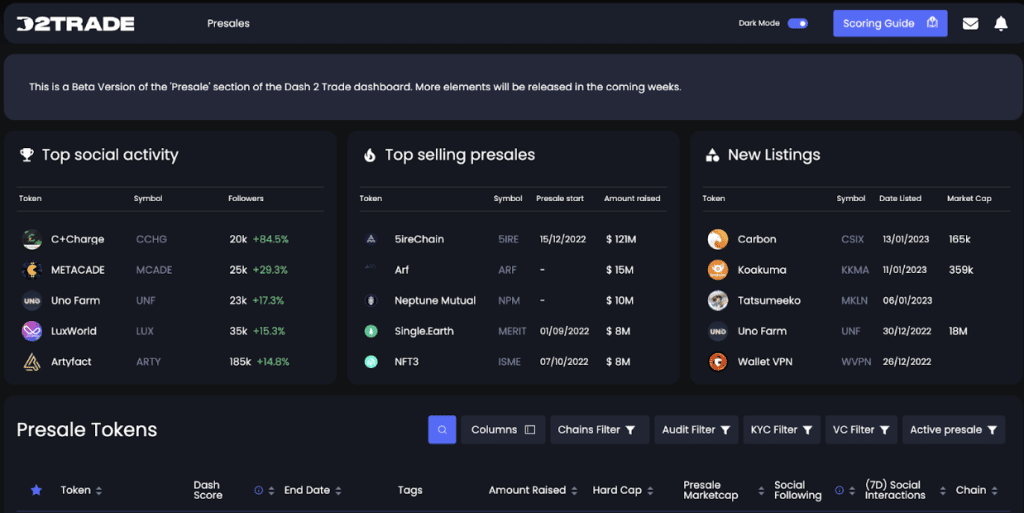
Task: Select the Koakuma token logo
Action: click(718, 270)
